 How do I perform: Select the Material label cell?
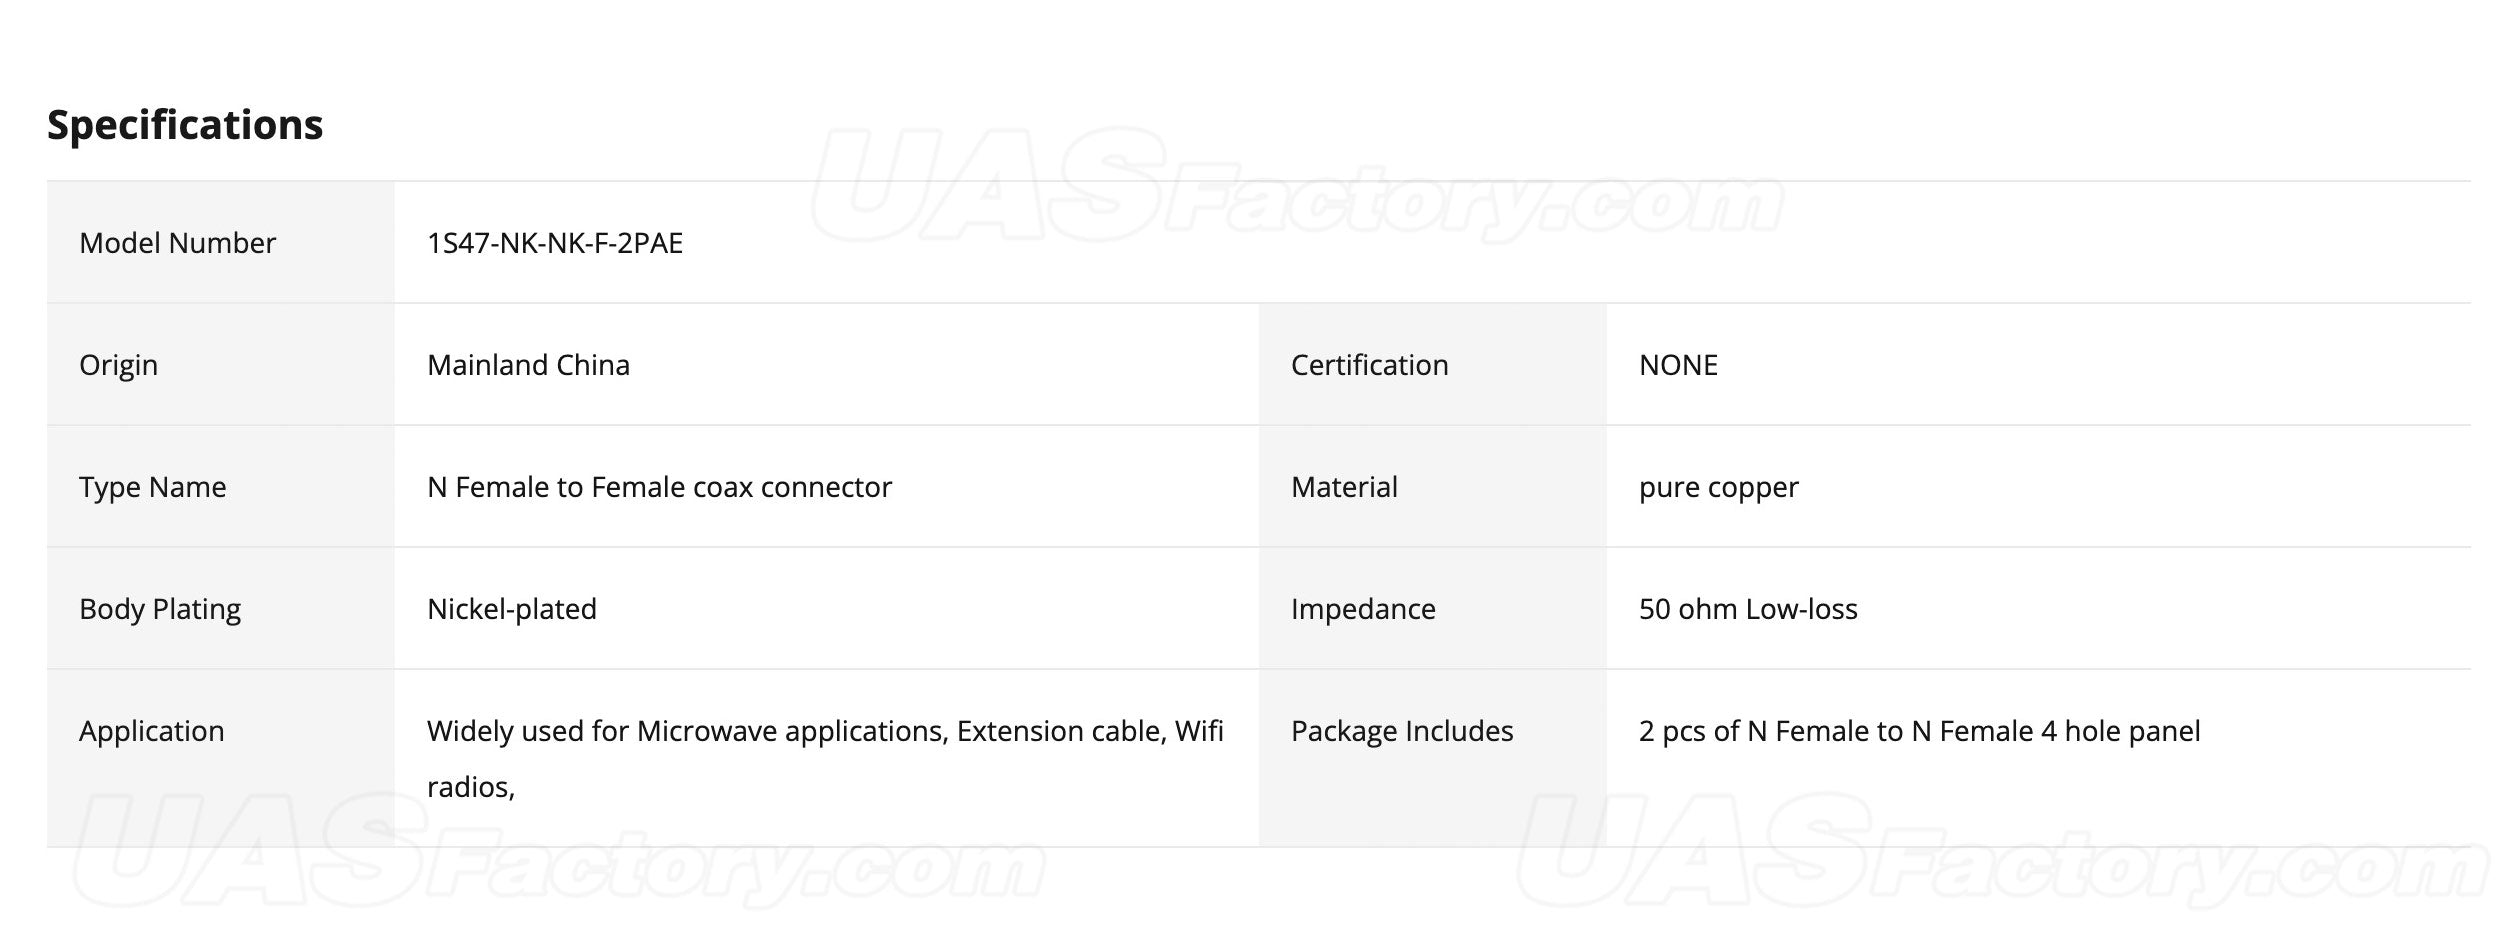coord(1432,486)
